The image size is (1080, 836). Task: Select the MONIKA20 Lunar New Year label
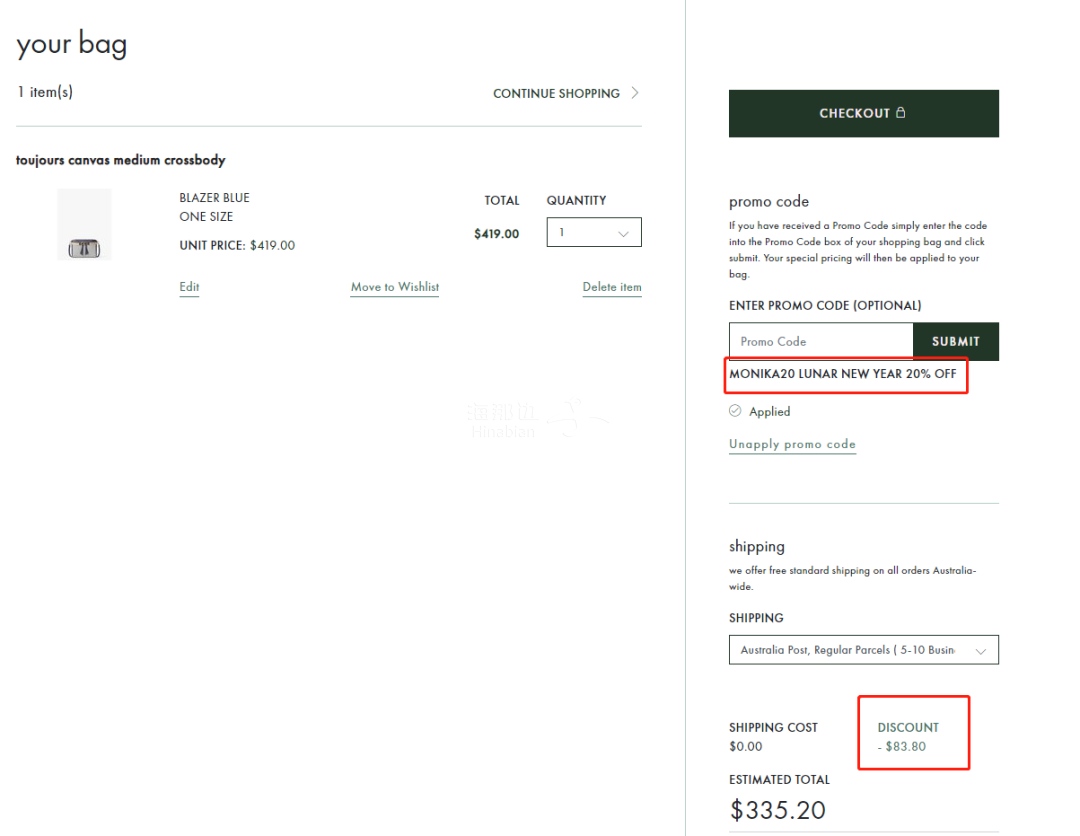842,374
